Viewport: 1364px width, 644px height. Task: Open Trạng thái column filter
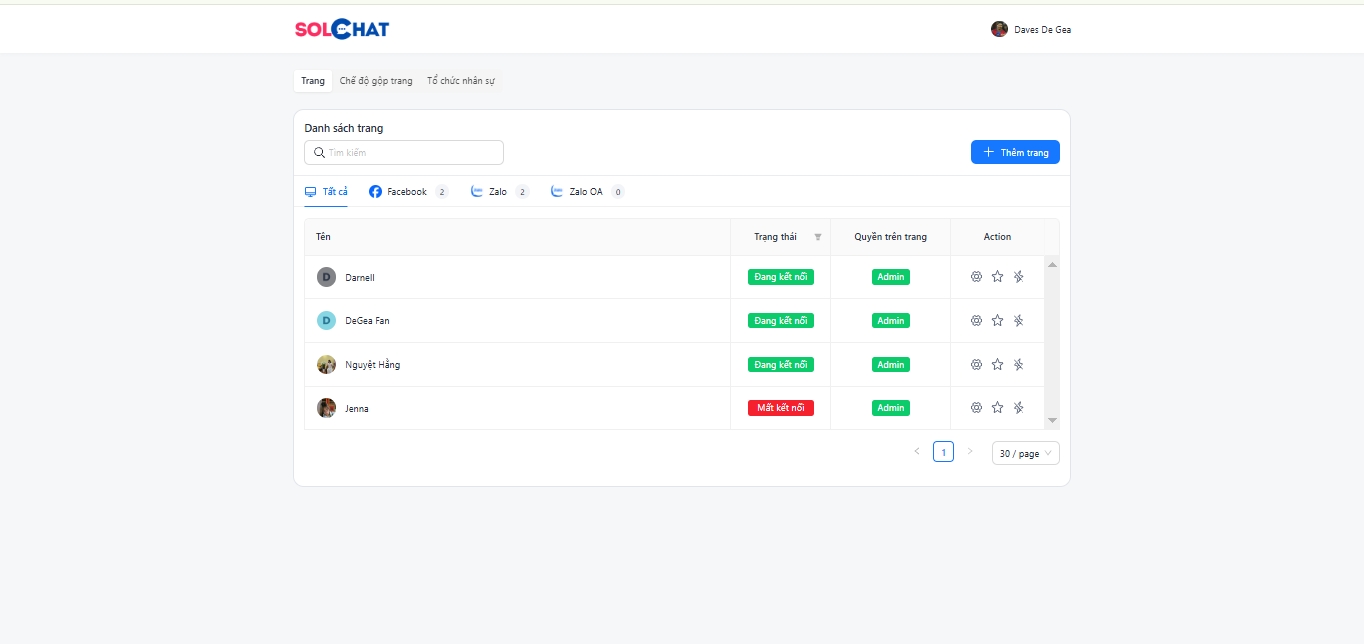pyautogui.click(x=817, y=237)
